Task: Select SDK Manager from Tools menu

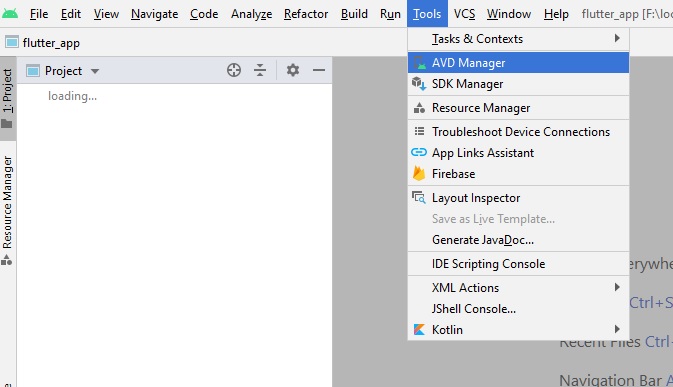Action: pyautogui.click(x=518, y=84)
